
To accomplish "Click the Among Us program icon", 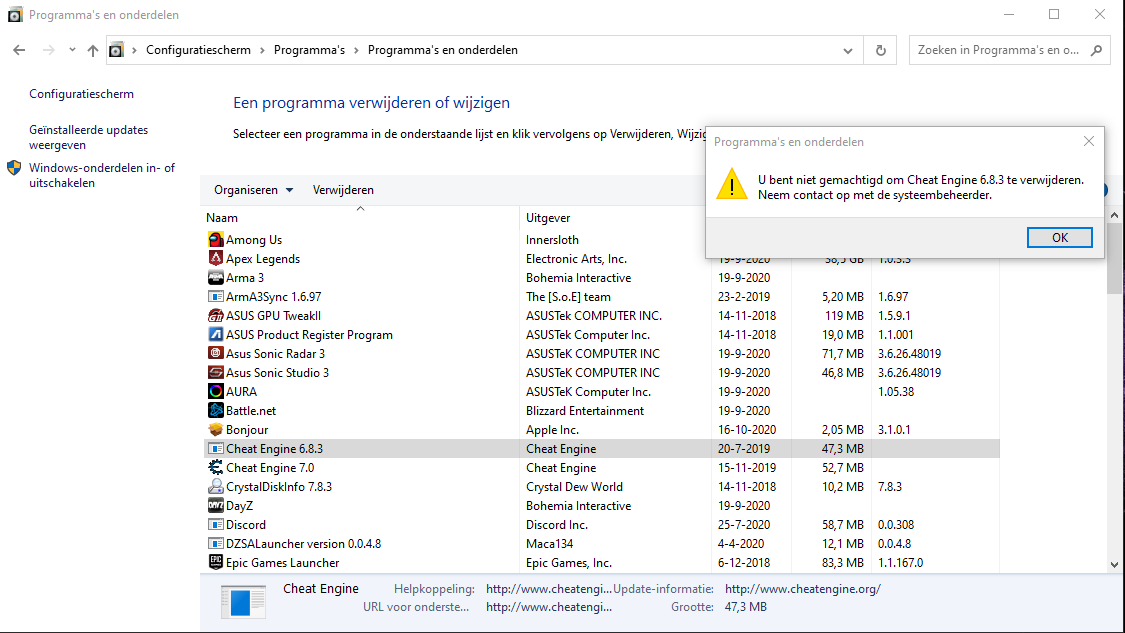I will [215, 239].
